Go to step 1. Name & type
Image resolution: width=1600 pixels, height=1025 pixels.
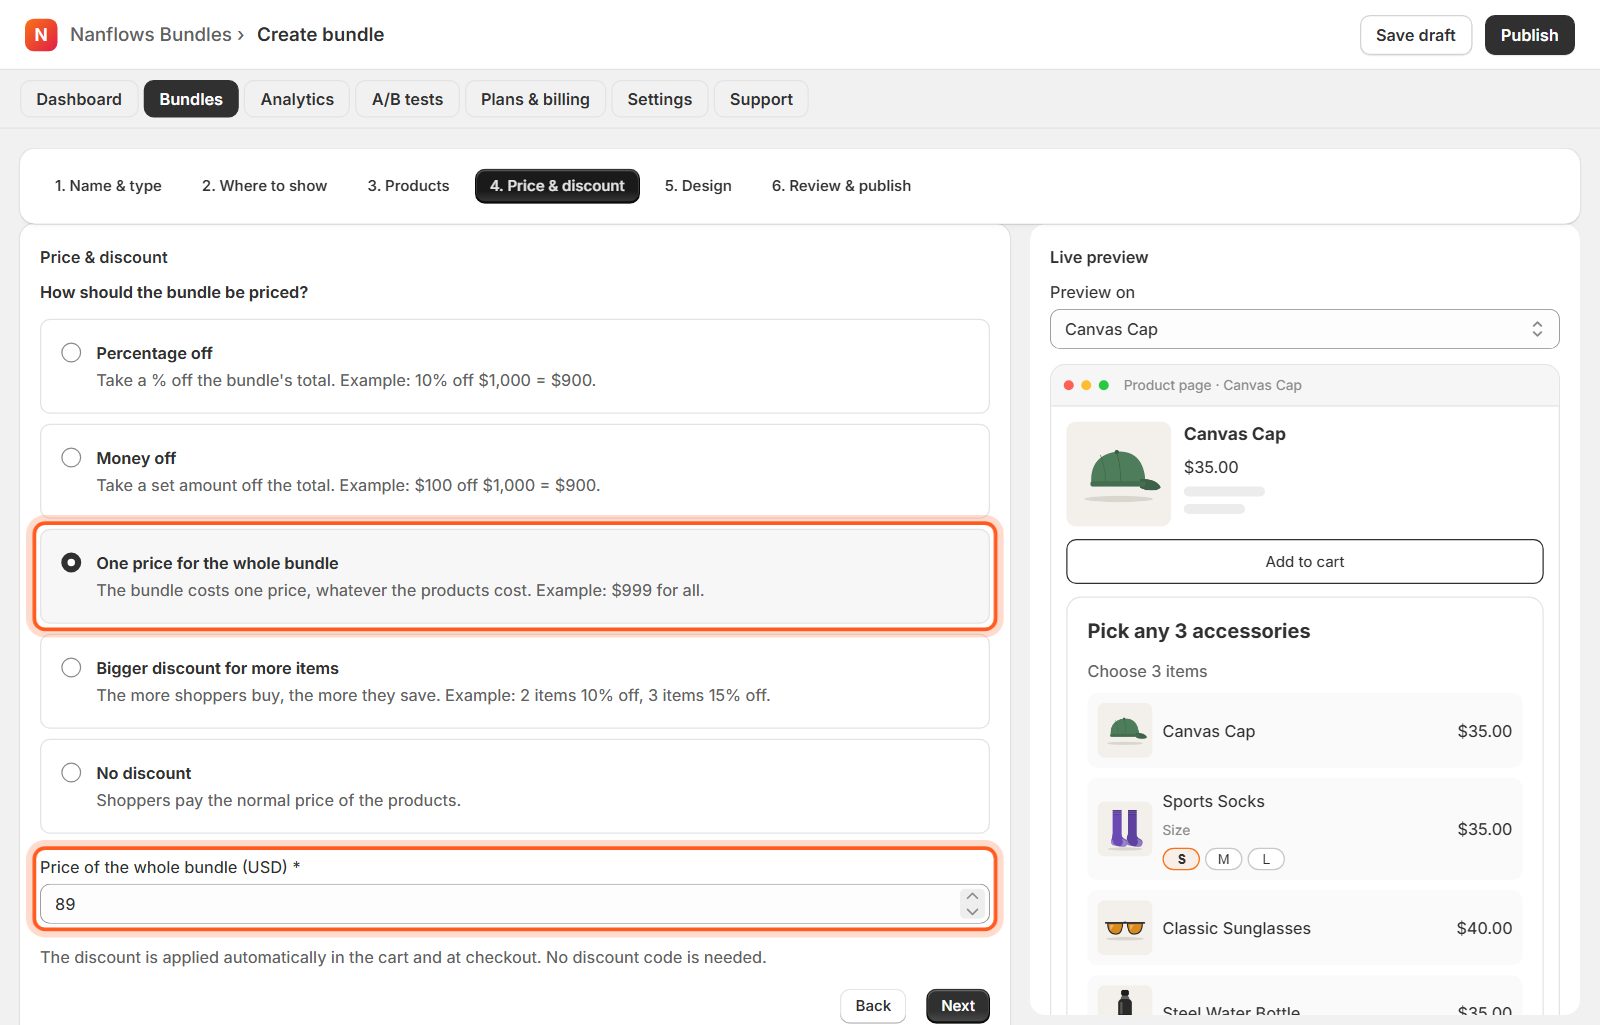[x=108, y=186]
